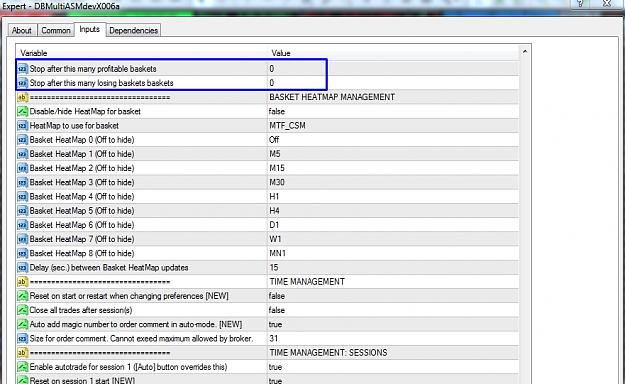Click the scrollbar up arrow
This screenshot has width=625, height=384.
(525, 51)
